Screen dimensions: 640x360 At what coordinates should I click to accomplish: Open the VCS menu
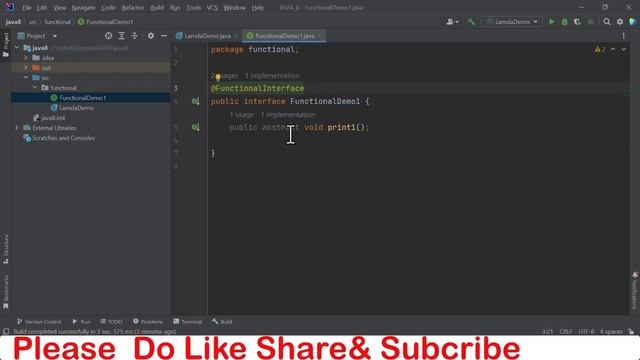tap(212, 8)
